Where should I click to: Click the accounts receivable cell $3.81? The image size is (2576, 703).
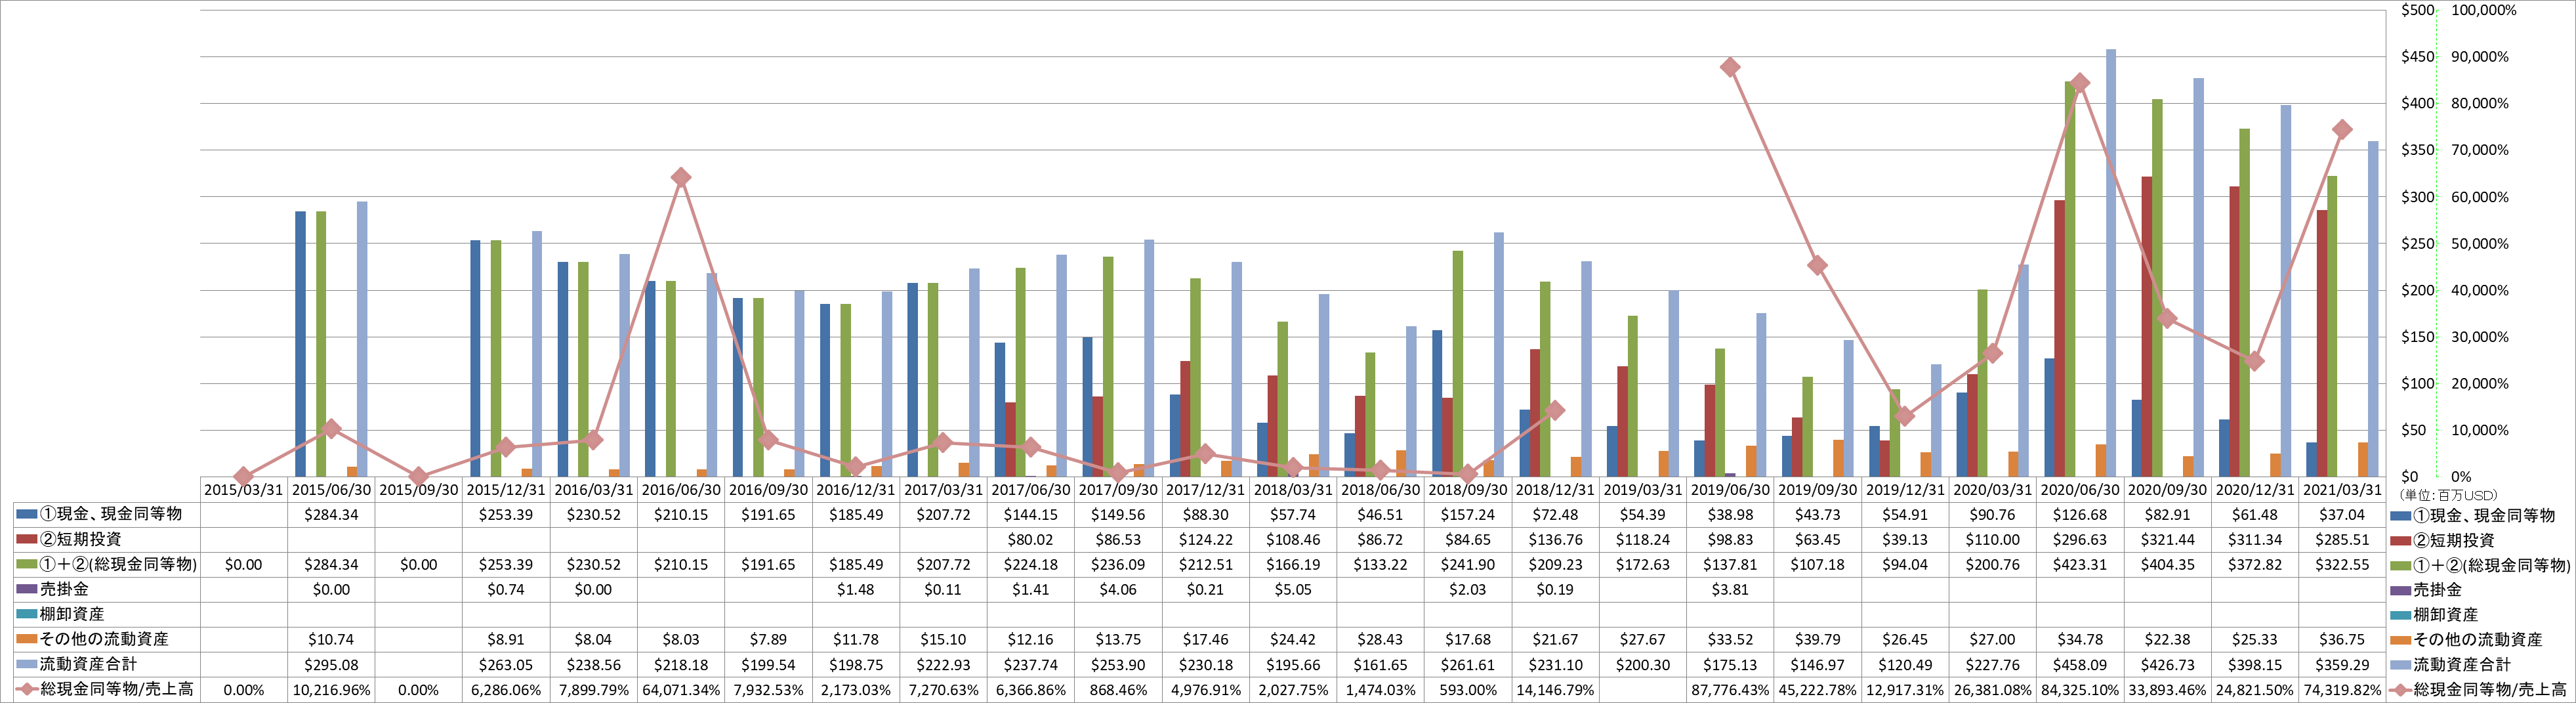pyautogui.click(x=1730, y=590)
